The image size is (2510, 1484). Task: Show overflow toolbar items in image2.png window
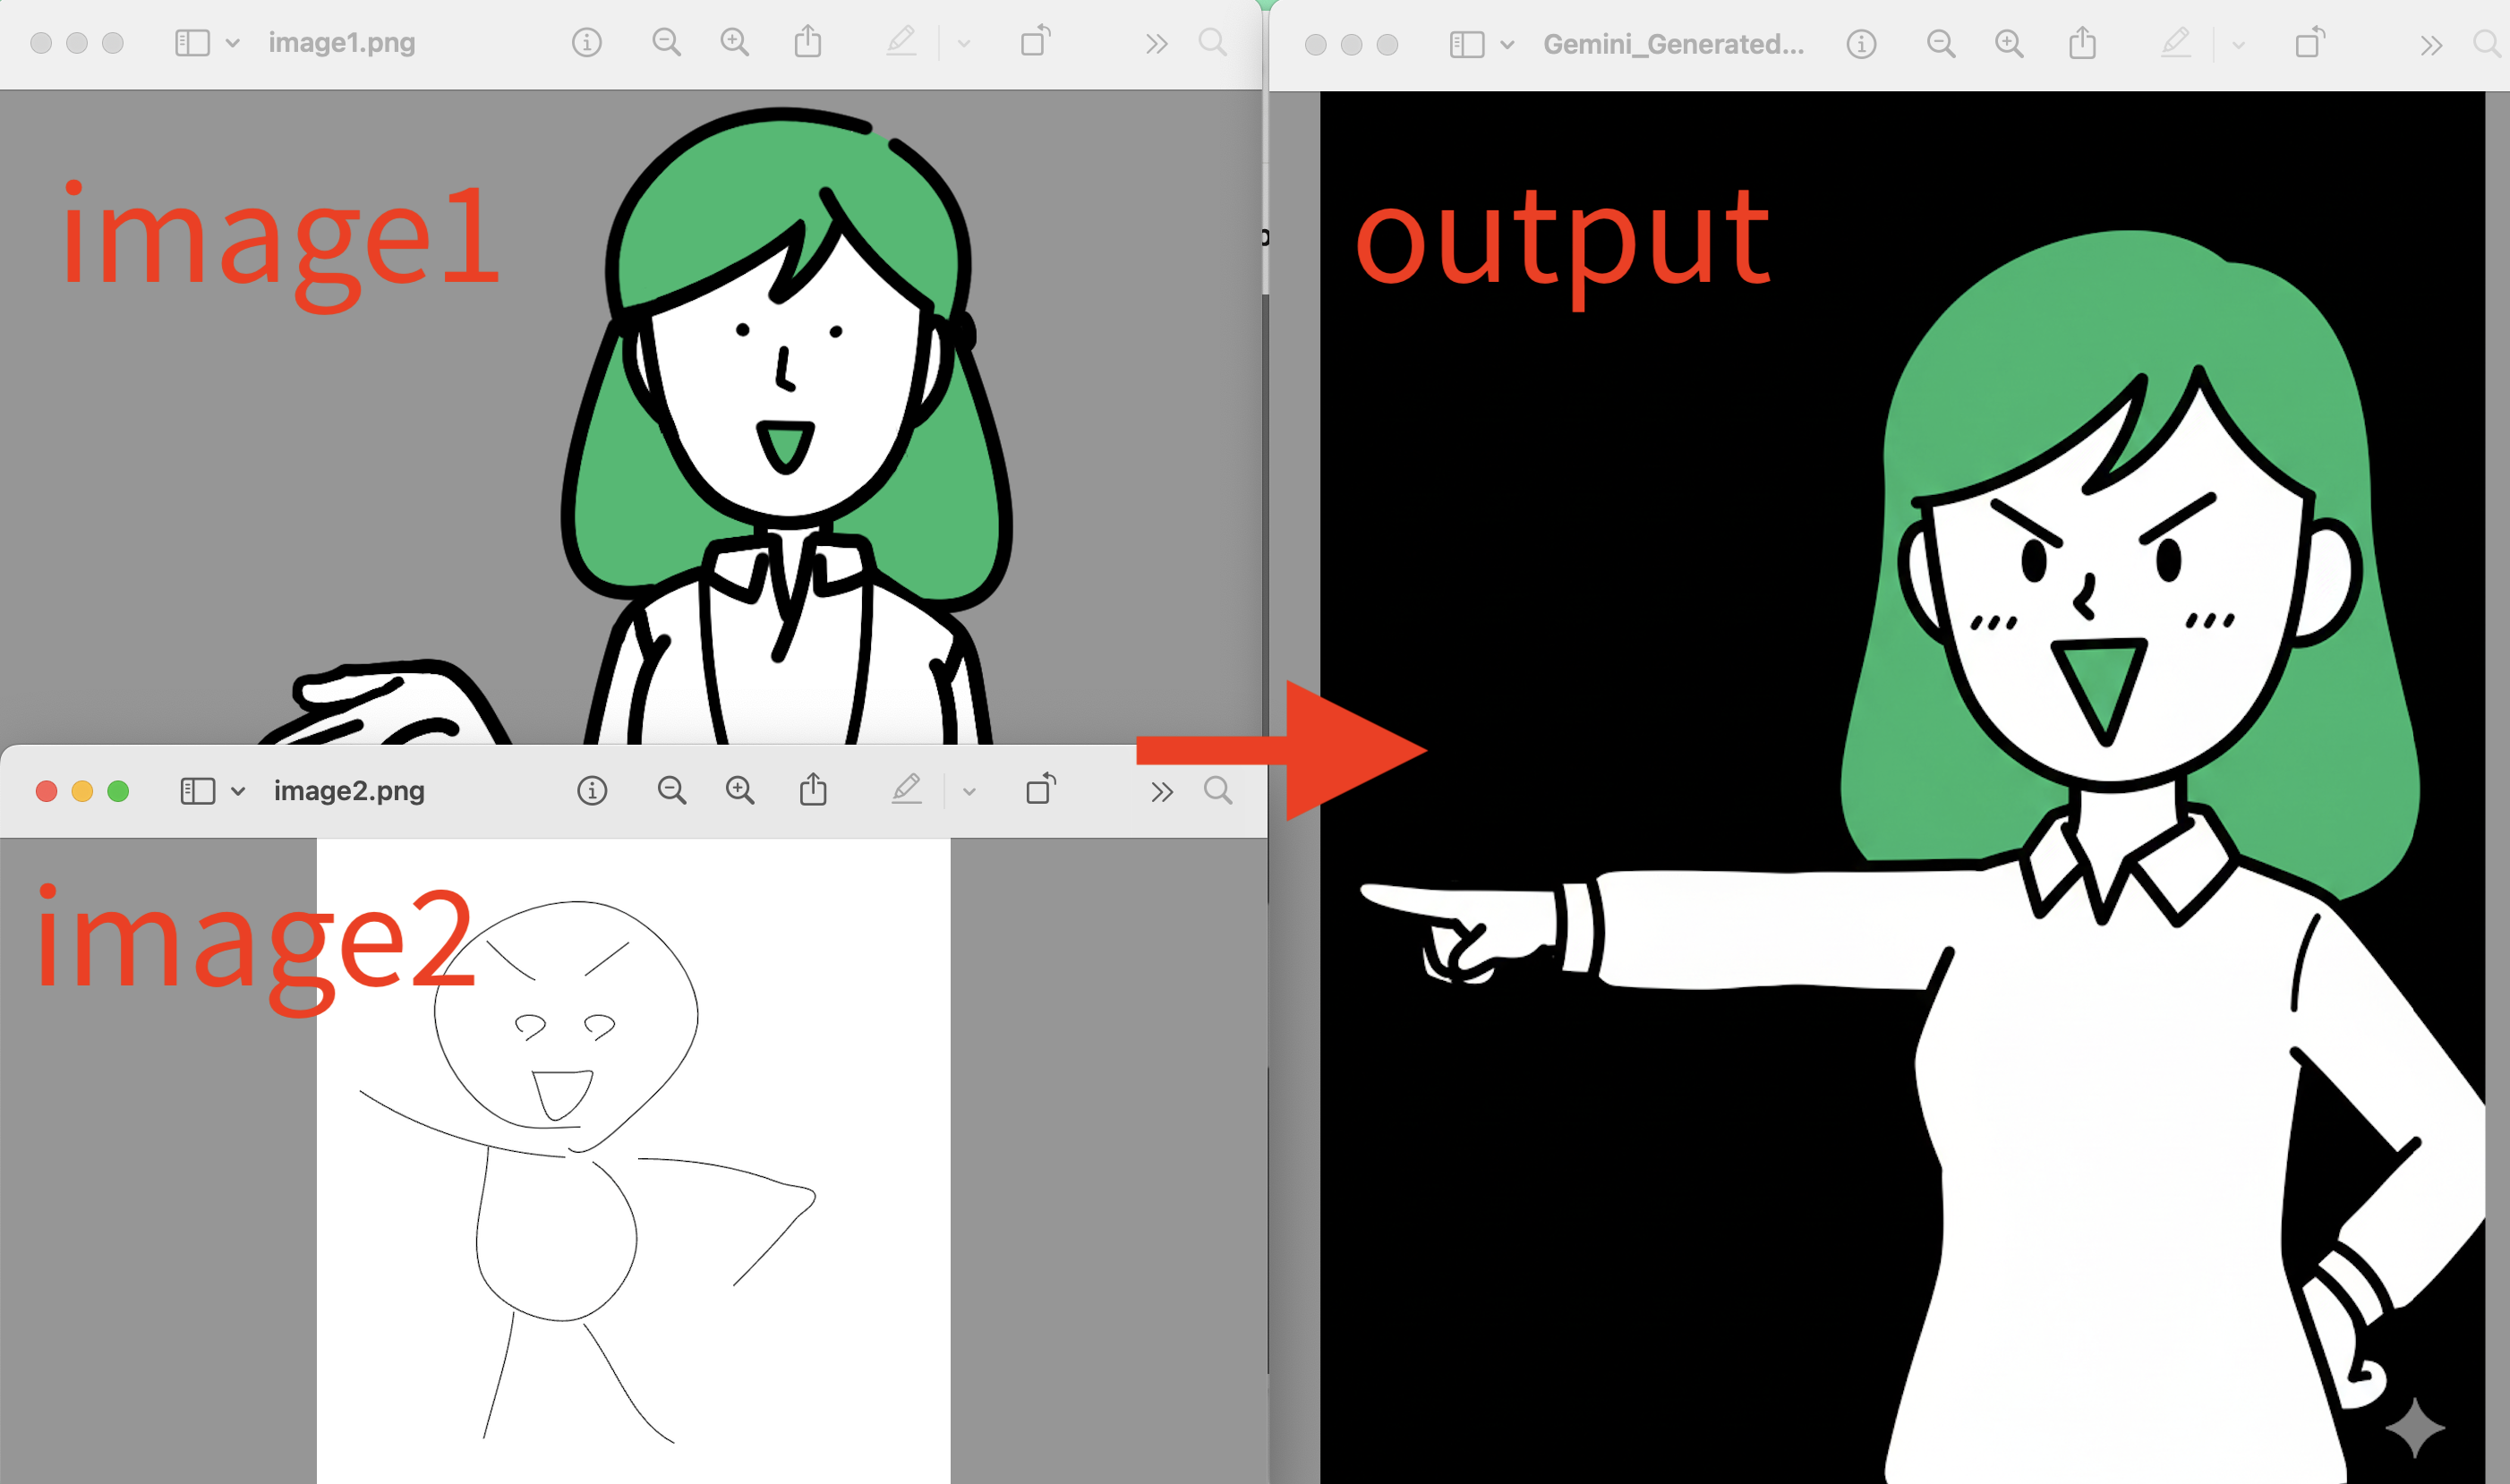coord(1161,792)
